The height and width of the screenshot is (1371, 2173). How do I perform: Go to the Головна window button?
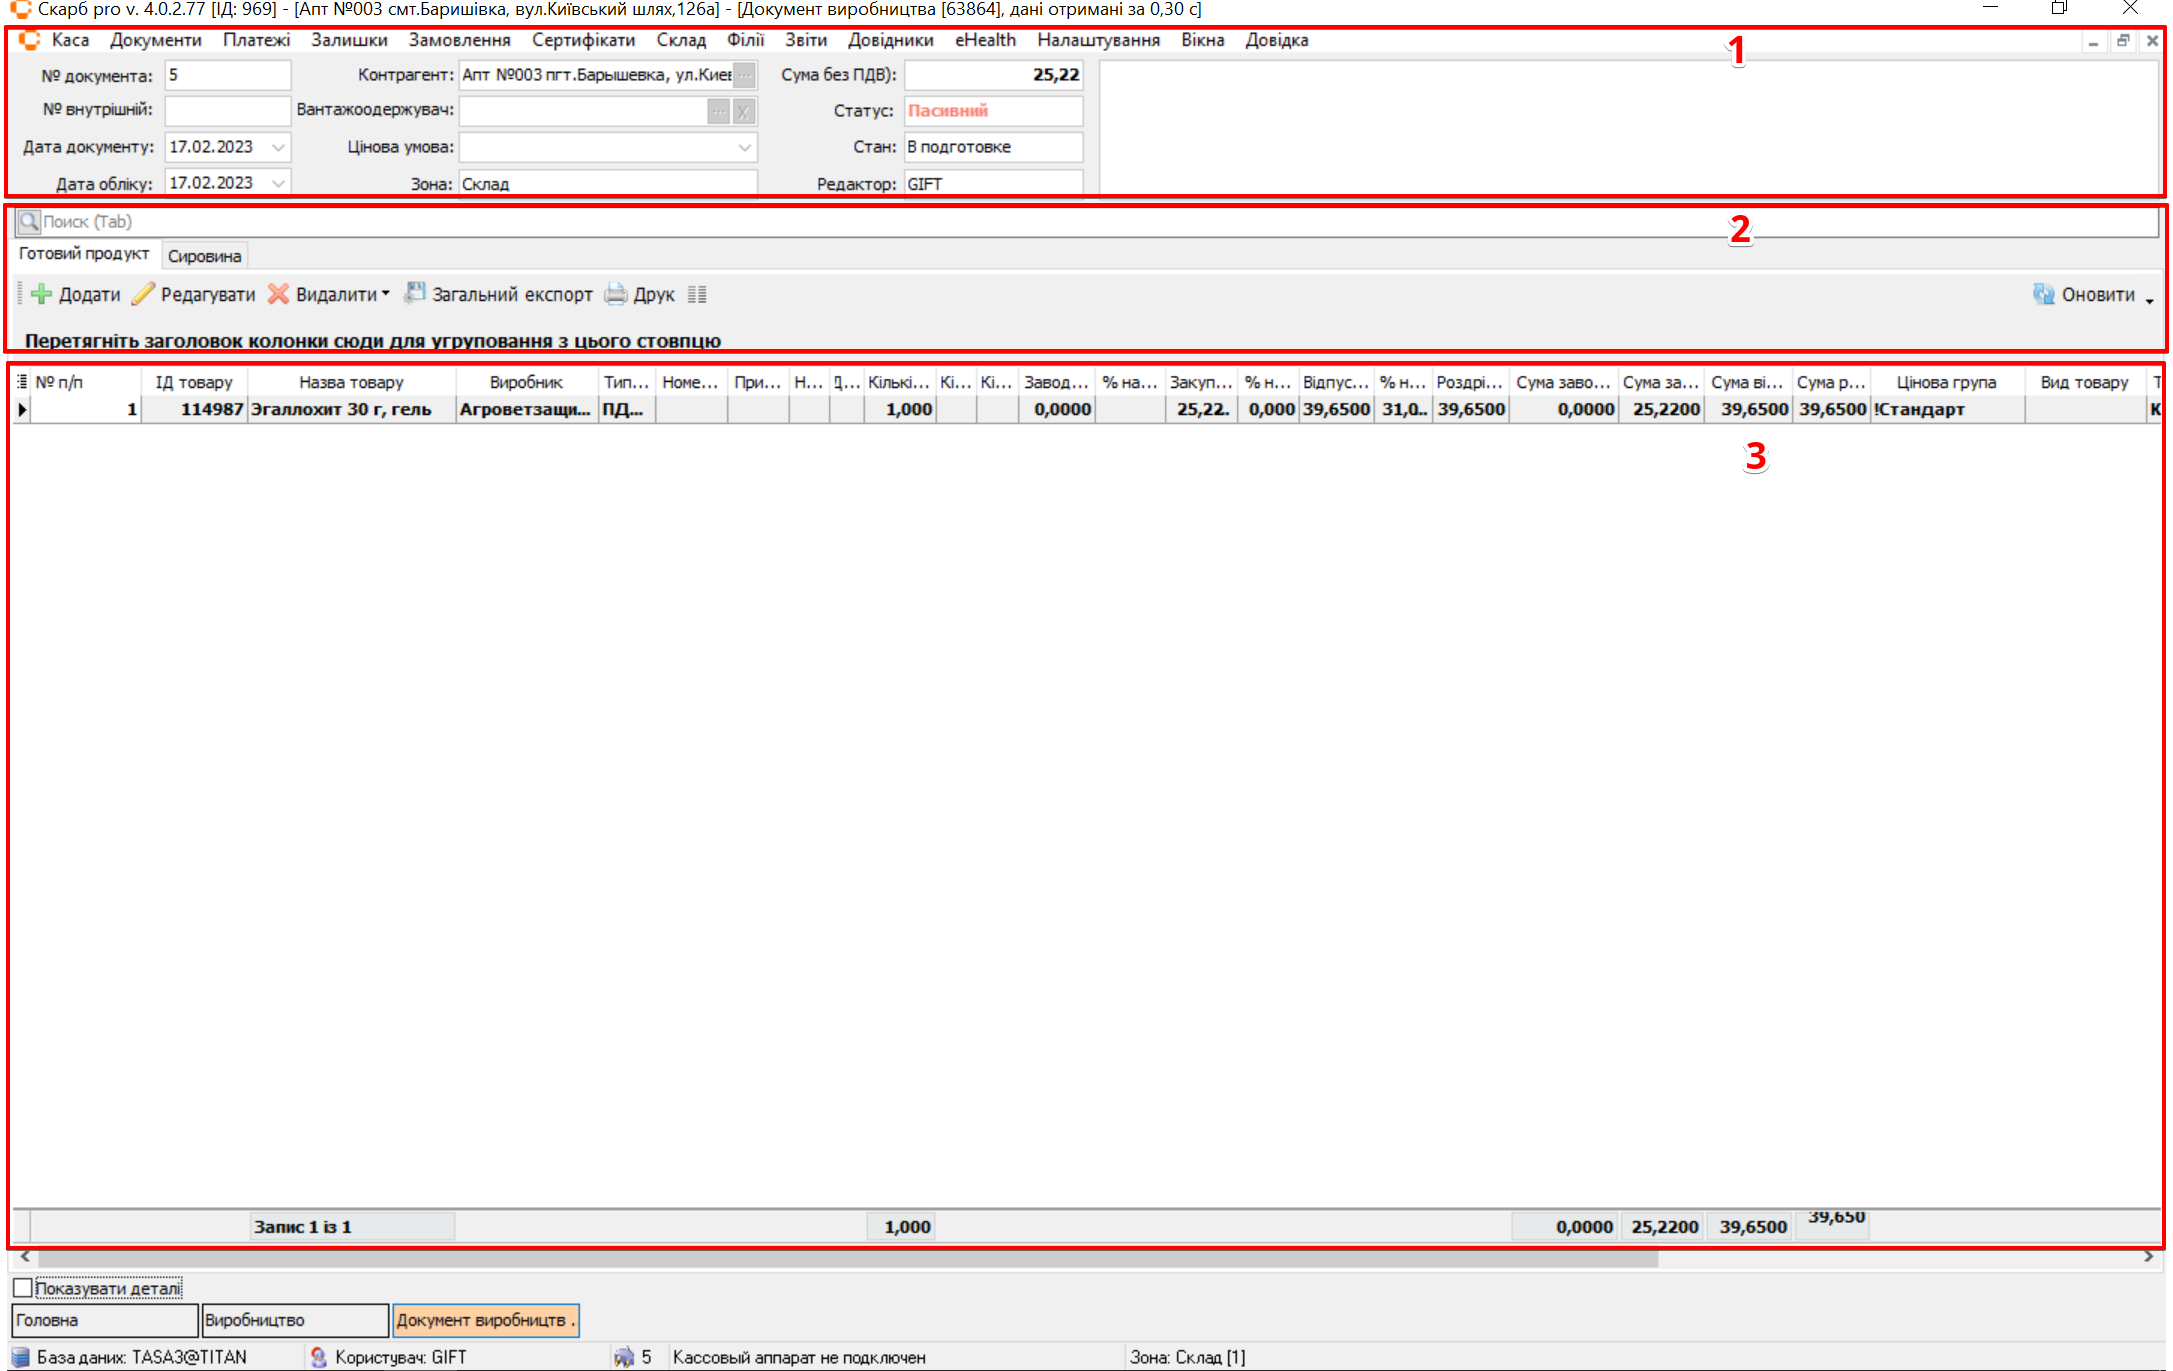104,1320
